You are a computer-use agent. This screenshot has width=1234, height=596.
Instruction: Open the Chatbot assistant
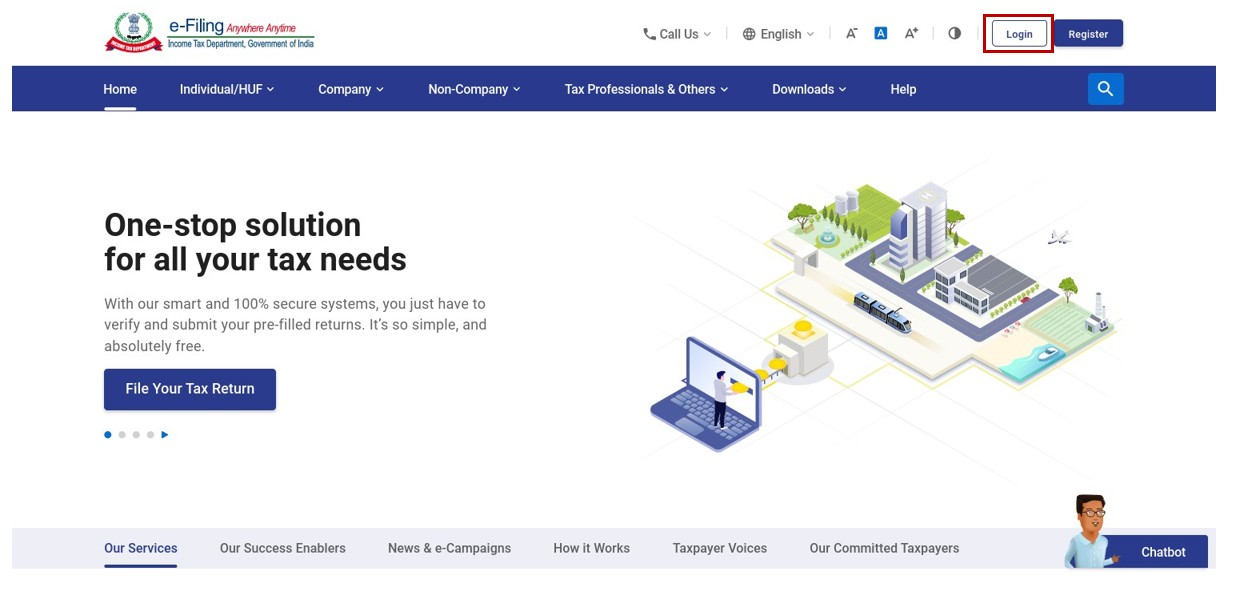(1163, 551)
